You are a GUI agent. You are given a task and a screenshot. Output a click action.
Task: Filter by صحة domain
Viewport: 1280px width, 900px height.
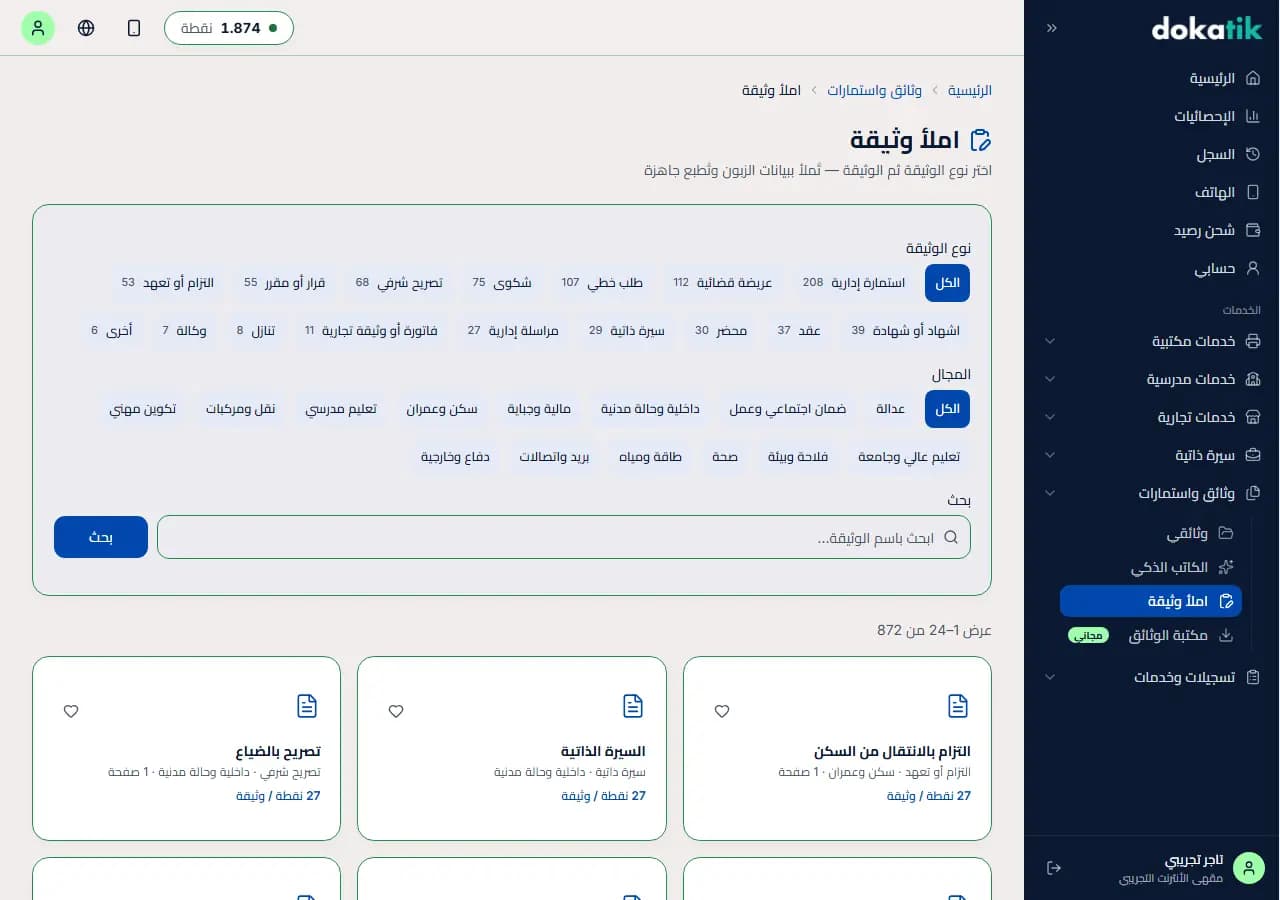(725, 457)
